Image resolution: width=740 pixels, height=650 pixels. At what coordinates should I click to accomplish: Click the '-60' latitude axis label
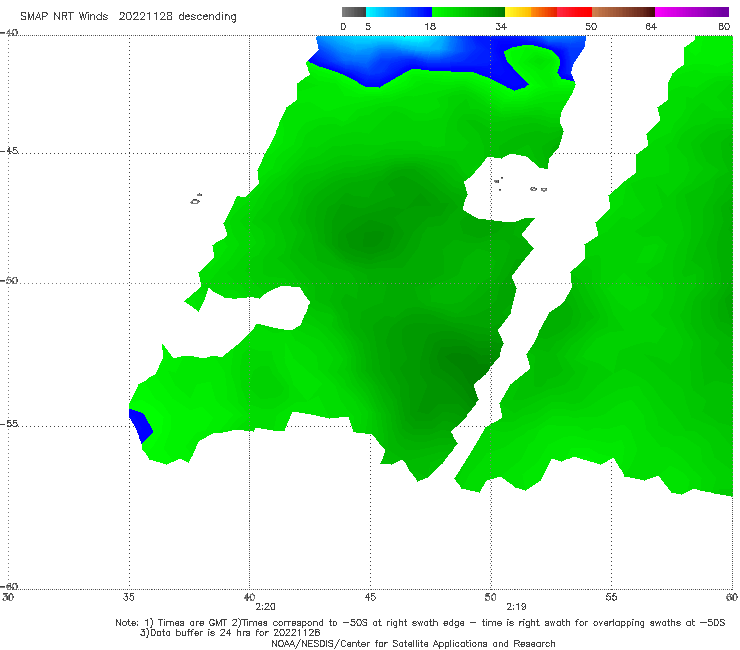(9, 586)
